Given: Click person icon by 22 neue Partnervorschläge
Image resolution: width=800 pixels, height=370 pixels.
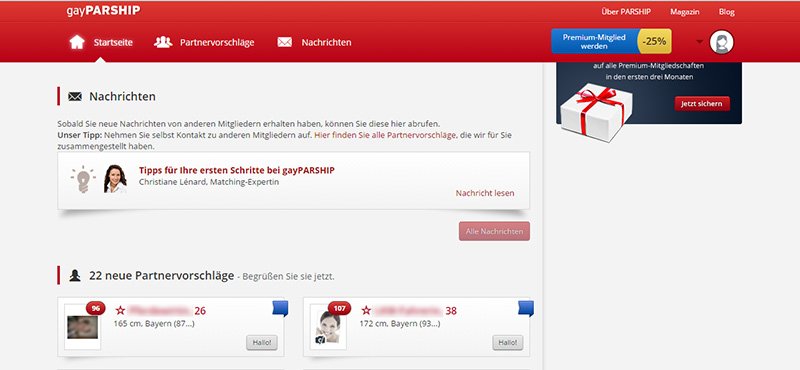Looking at the screenshot, I should 75,276.
